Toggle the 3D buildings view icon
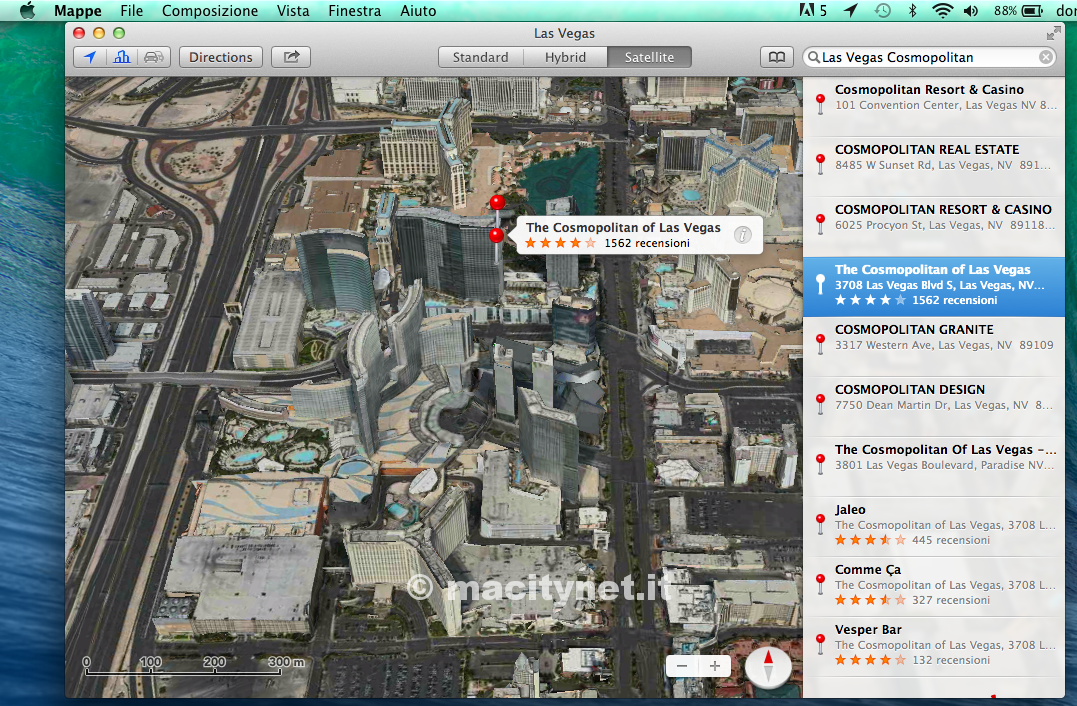The image size is (1077, 706). click(x=122, y=57)
